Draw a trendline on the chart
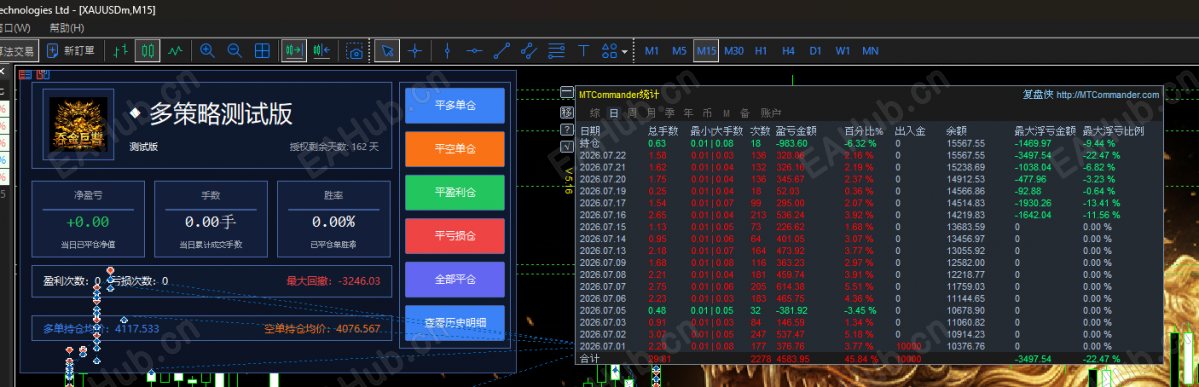This screenshot has height=387, width=1199. [x=502, y=51]
